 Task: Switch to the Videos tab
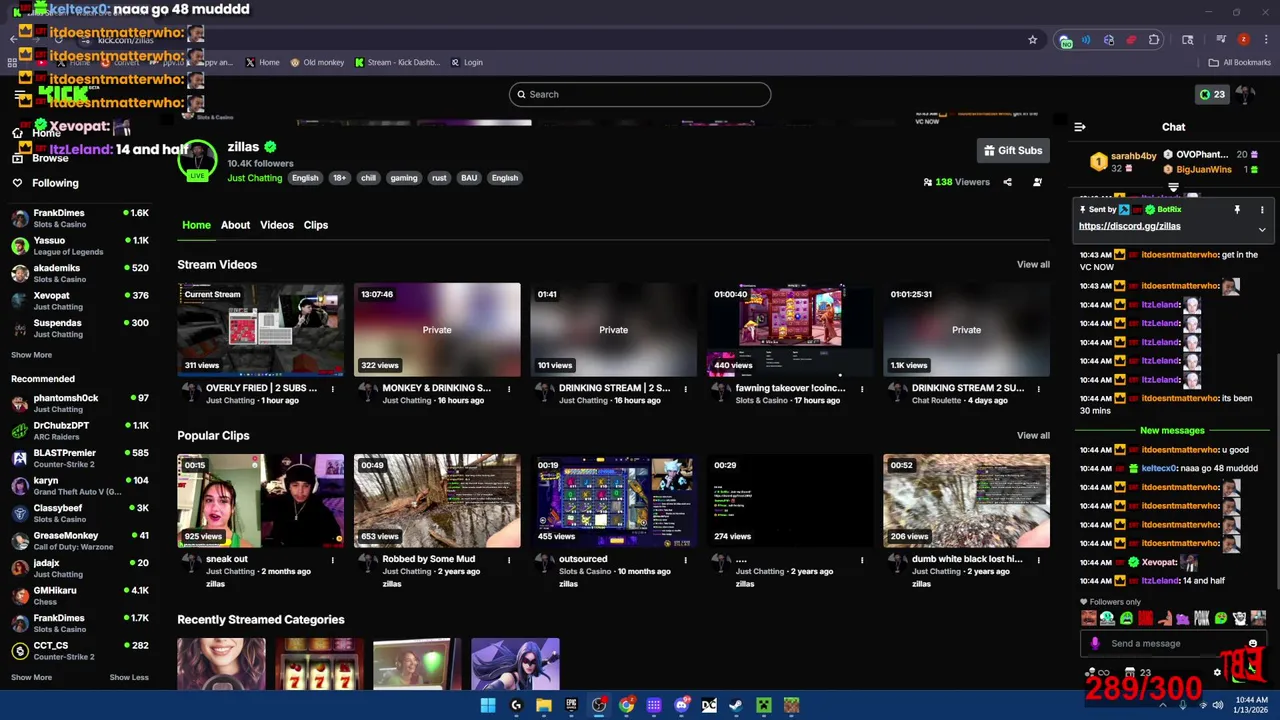tap(277, 225)
